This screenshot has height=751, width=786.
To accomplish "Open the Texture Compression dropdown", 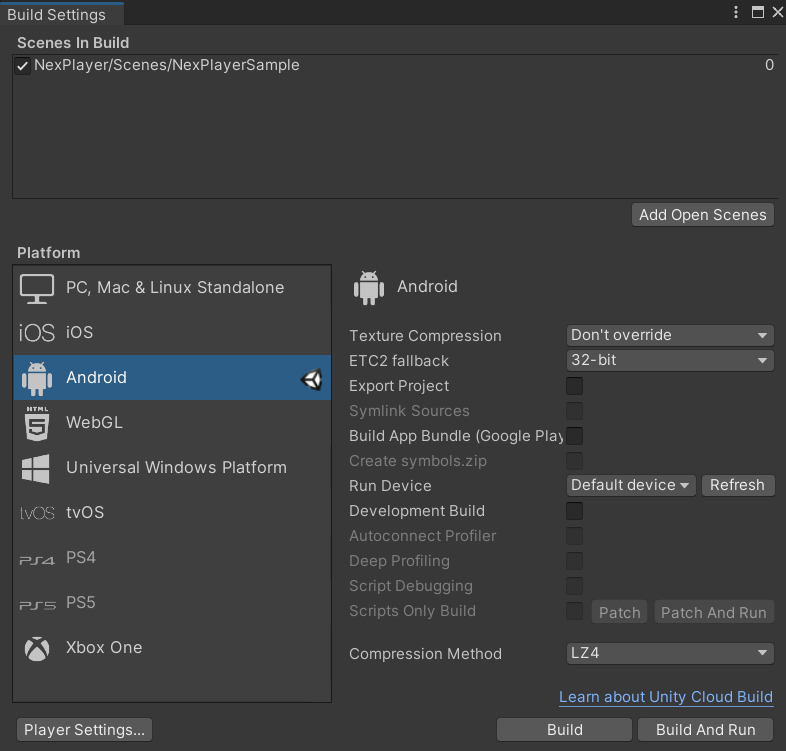I will point(670,335).
